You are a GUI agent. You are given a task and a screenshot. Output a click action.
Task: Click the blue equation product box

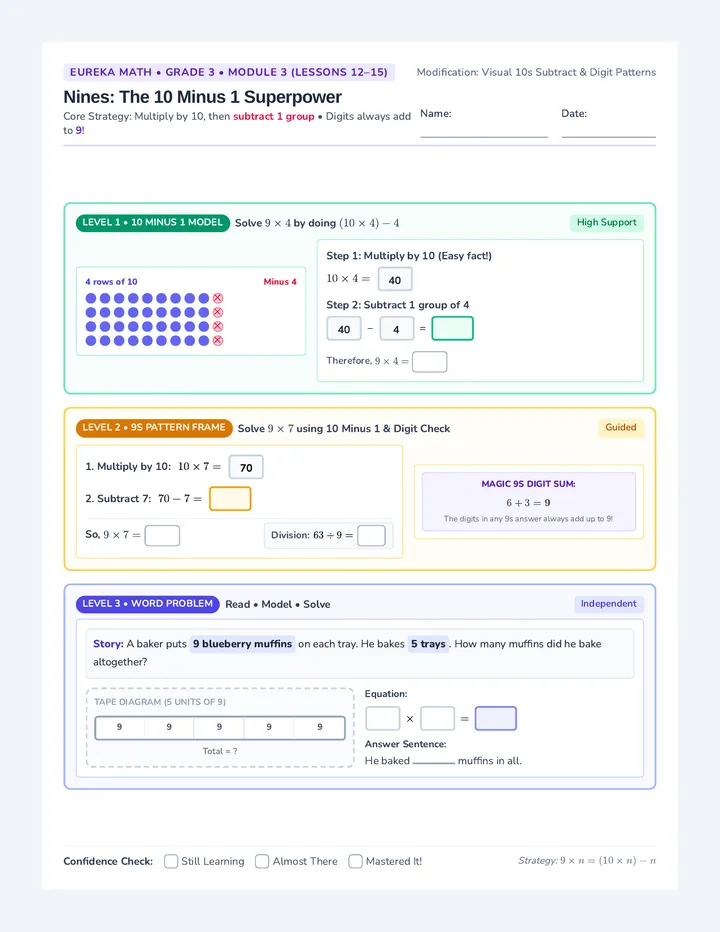[x=496, y=718]
